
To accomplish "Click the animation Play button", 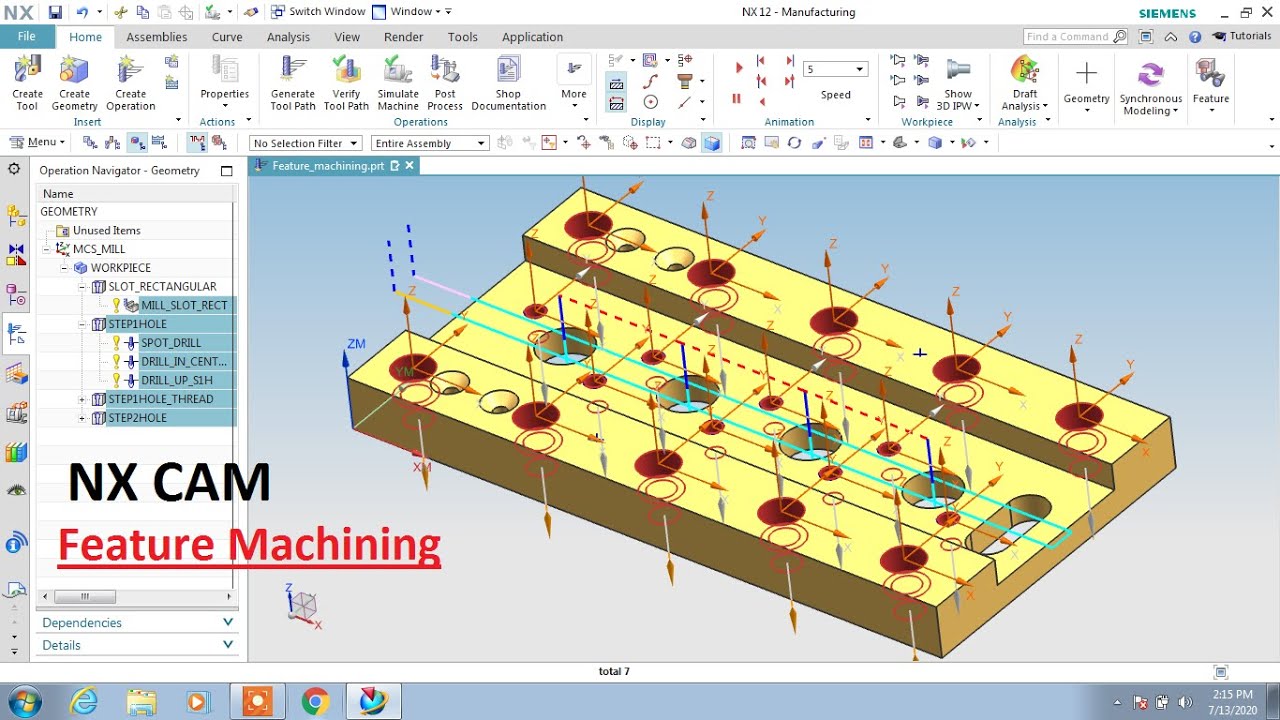I will coord(739,68).
